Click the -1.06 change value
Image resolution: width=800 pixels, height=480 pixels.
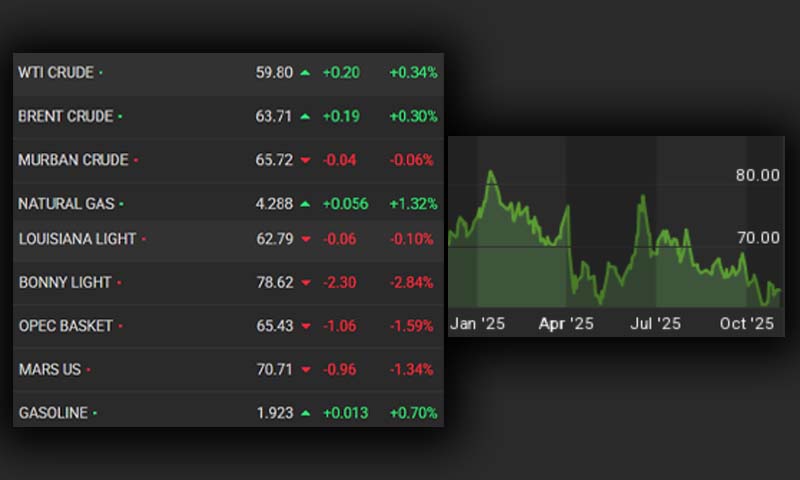coord(339,326)
